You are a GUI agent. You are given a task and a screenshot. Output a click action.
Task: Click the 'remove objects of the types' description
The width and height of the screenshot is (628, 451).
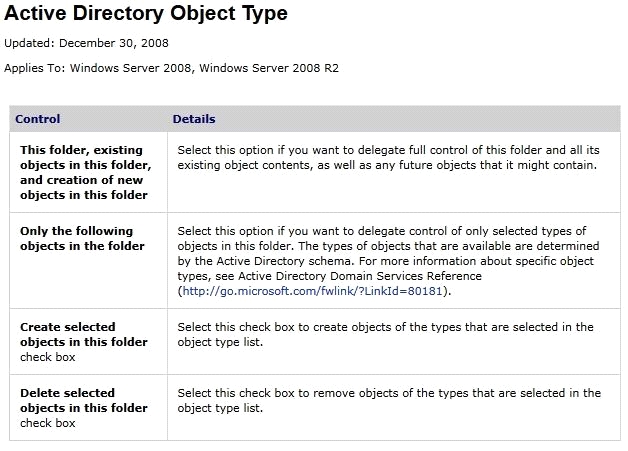(389, 401)
